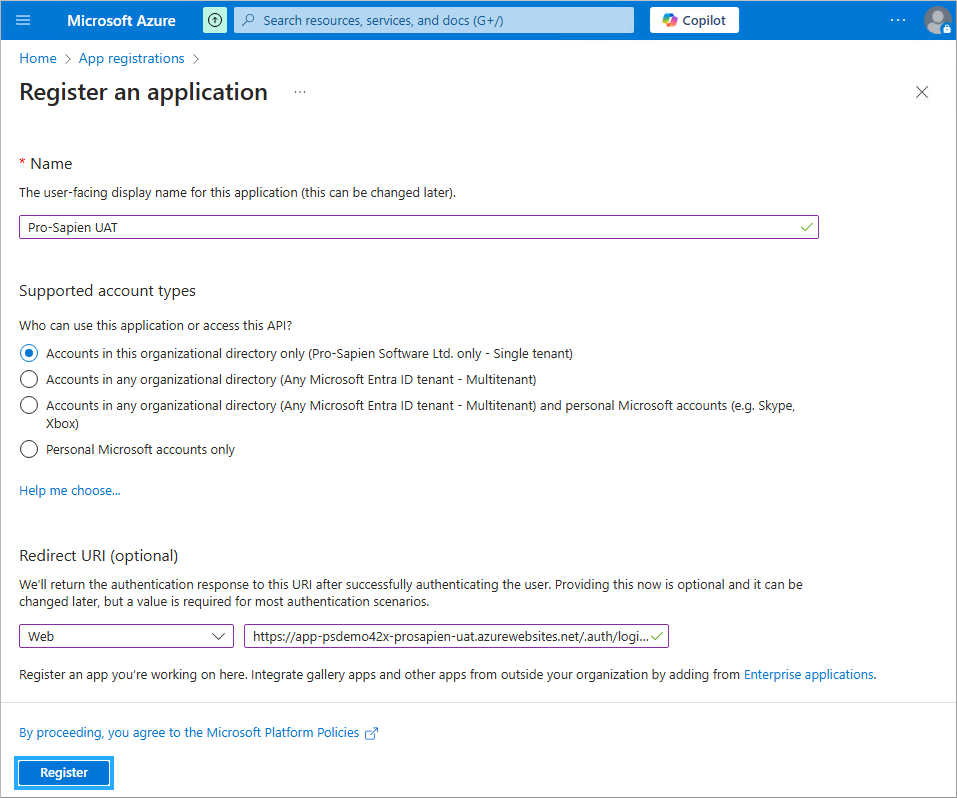Open Copilot from the header
Image resolution: width=957 pixels, height=798 pixels.
click(694, 20)
